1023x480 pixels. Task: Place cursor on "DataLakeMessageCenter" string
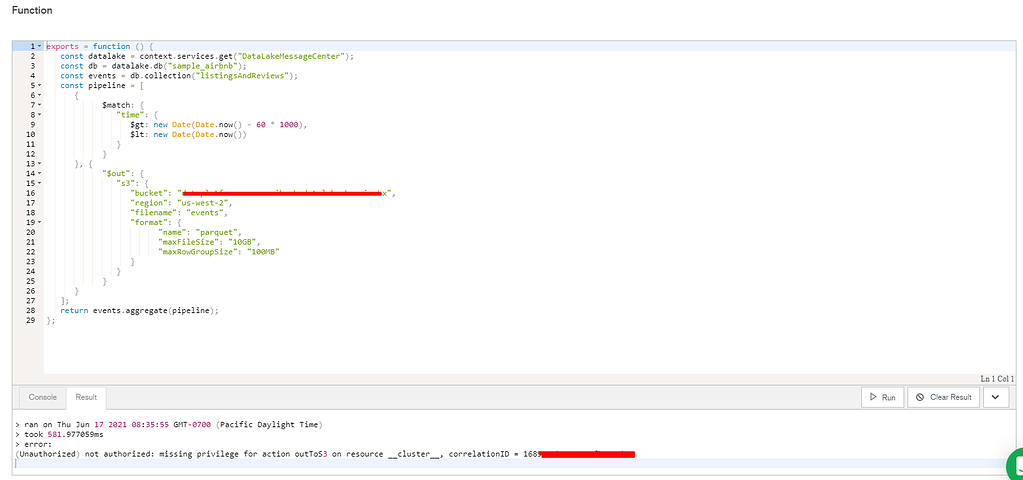300,56
